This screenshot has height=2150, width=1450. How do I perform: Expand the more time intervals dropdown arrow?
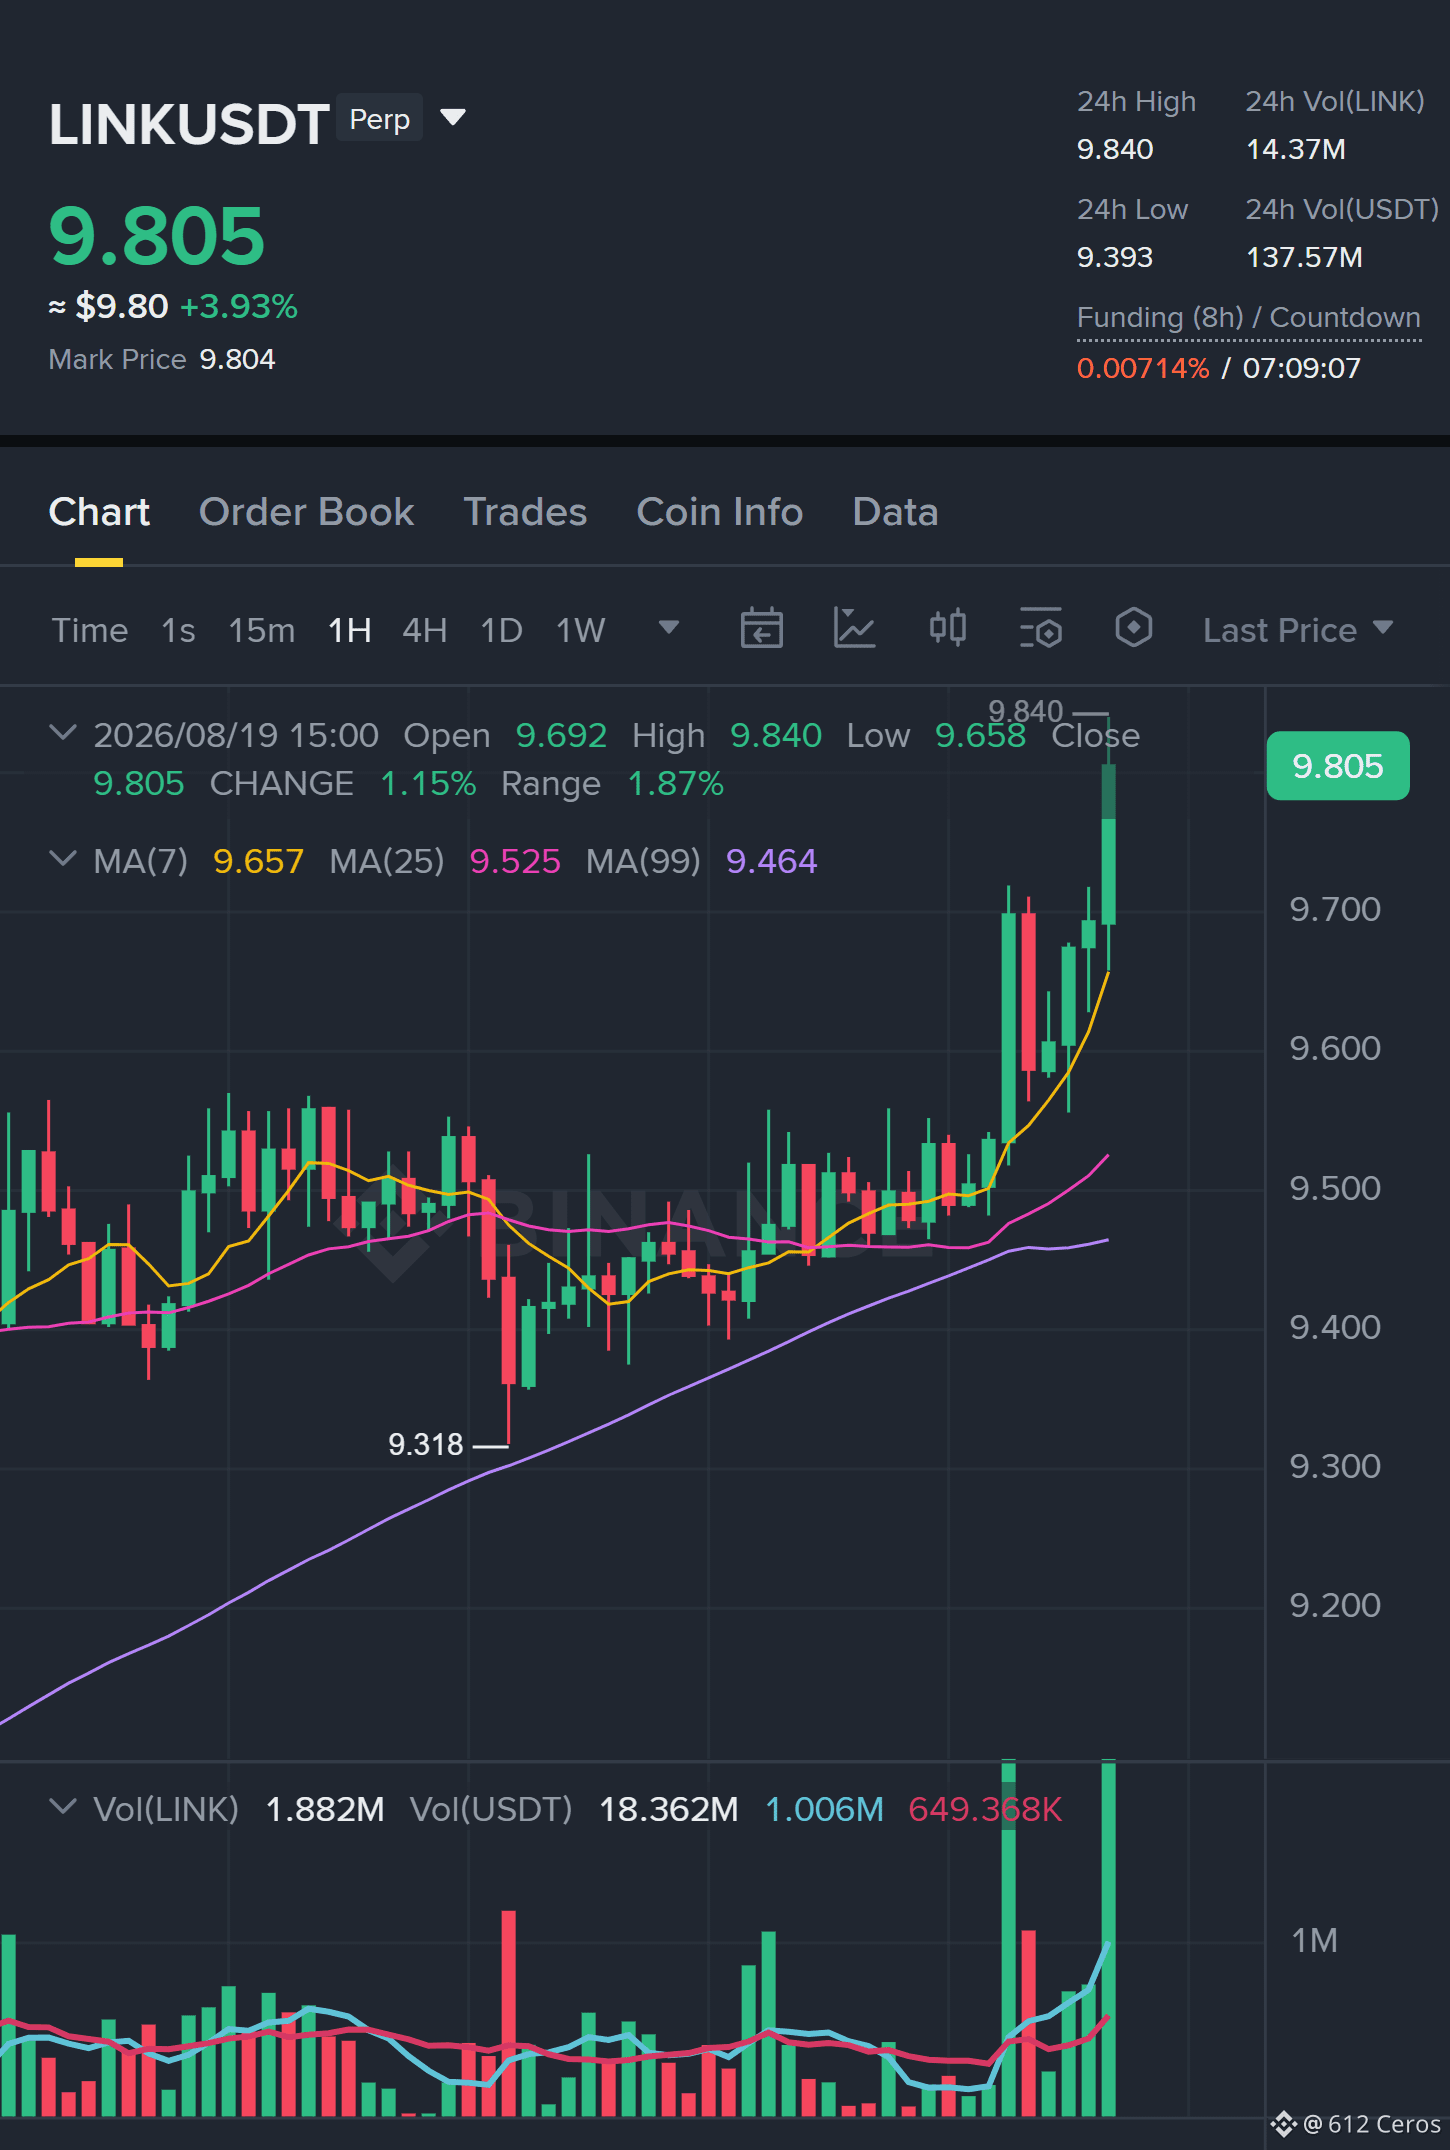[x=669, y=628]
